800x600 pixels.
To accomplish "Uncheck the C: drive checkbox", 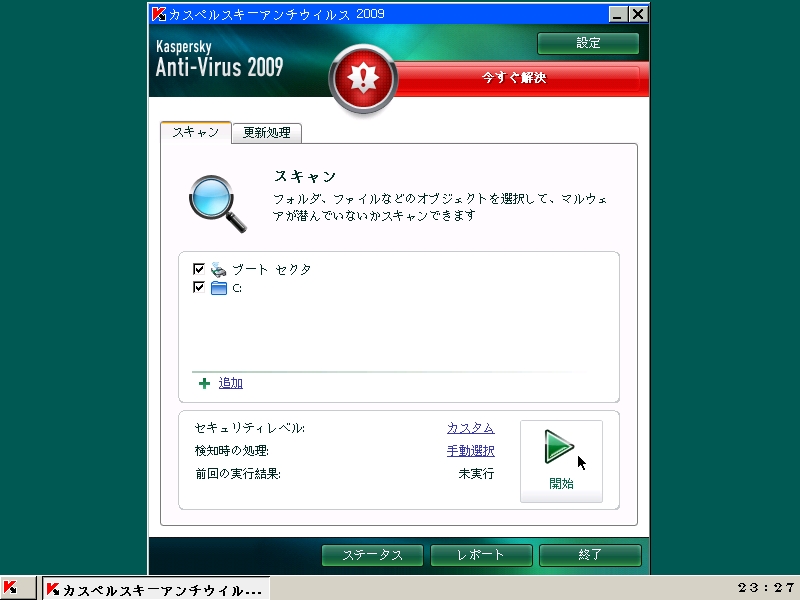I will [198, 287].
